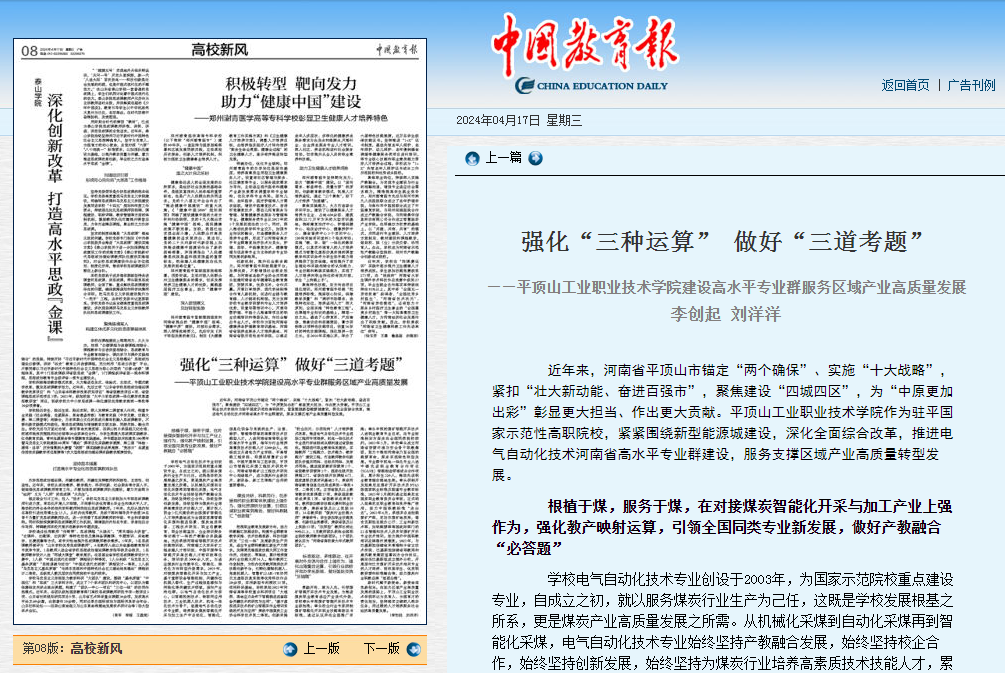Image resolution: width=1005 pixels, height=673 pixels.
Task: Click the article title 强化“三种运算” 做好“三道考题”
Action: tap(722, 242)
